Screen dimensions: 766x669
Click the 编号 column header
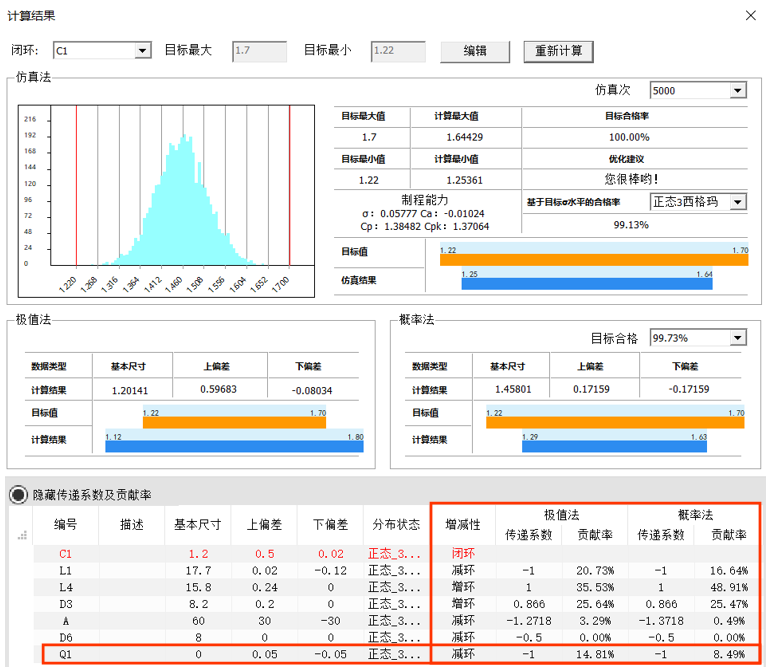point(66,525)
